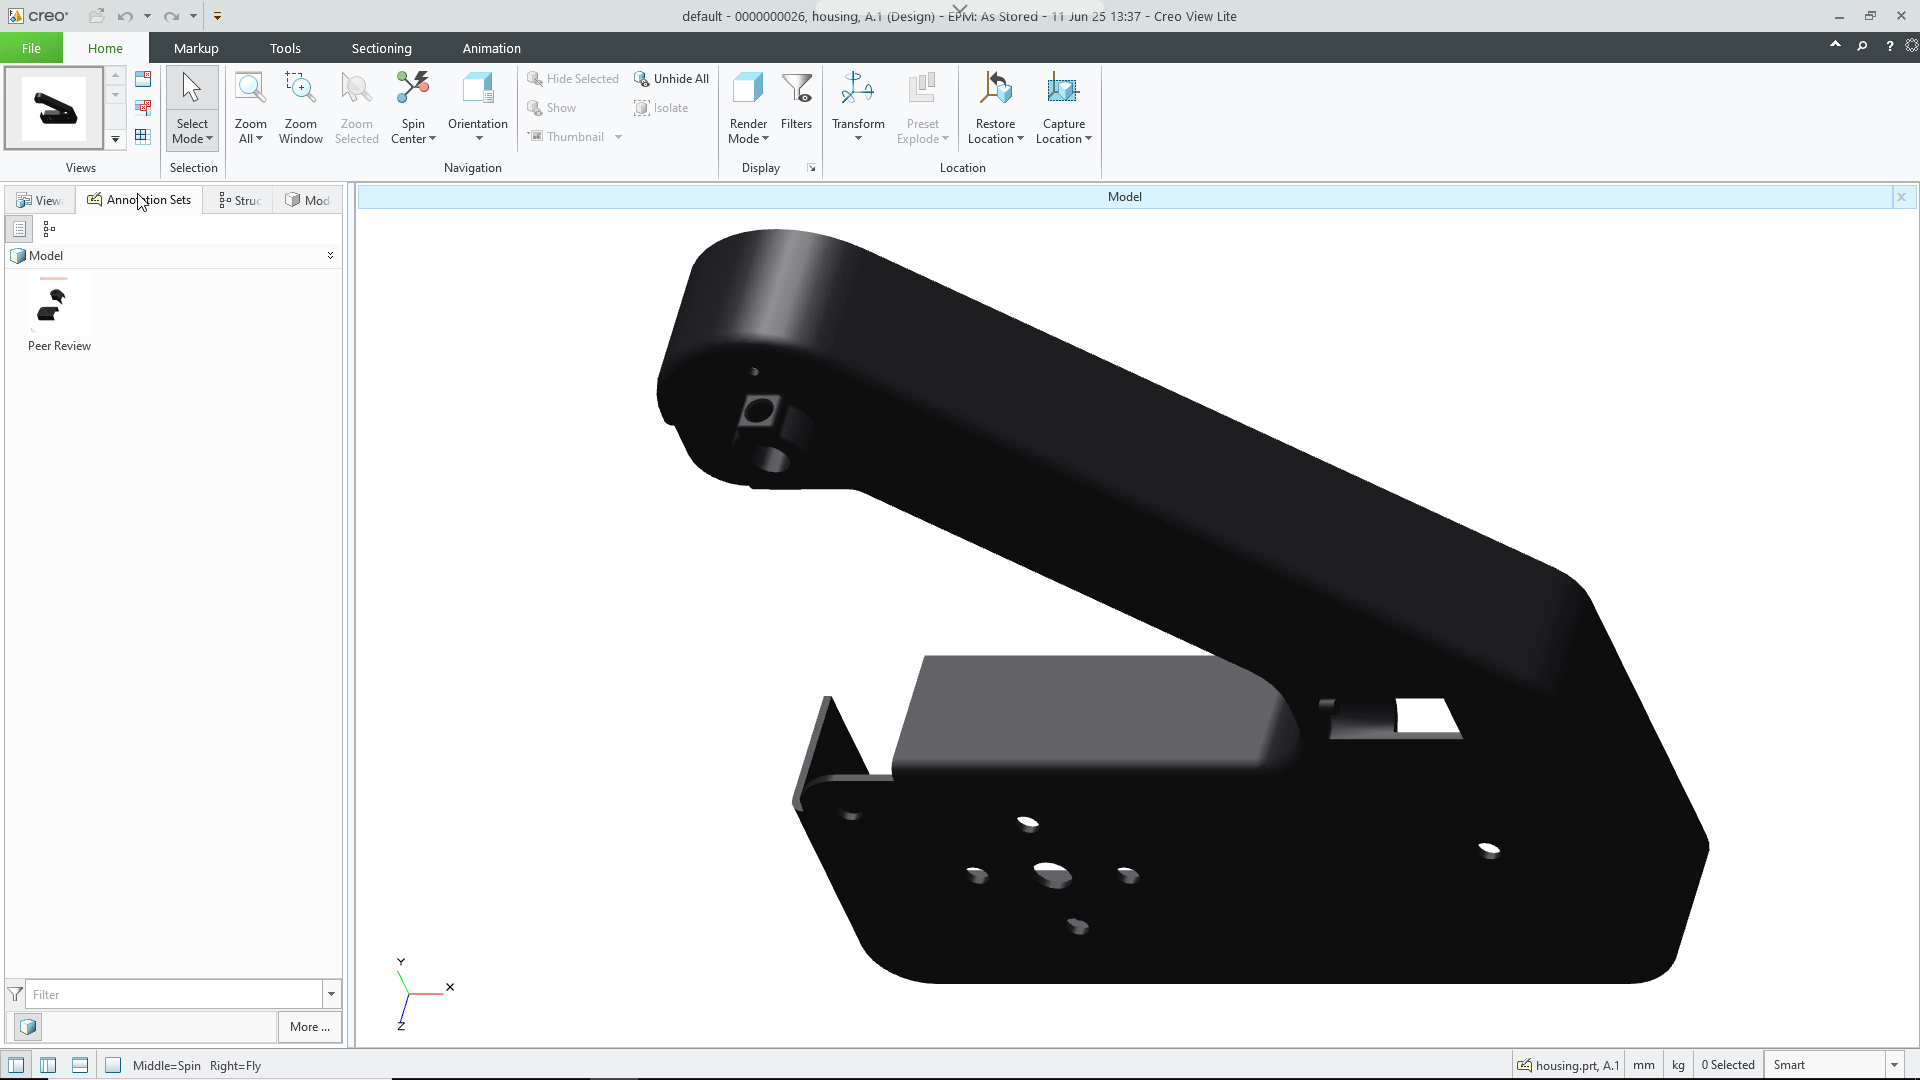Click the Filter text field

pyautogui.click(x=173, y=994)
